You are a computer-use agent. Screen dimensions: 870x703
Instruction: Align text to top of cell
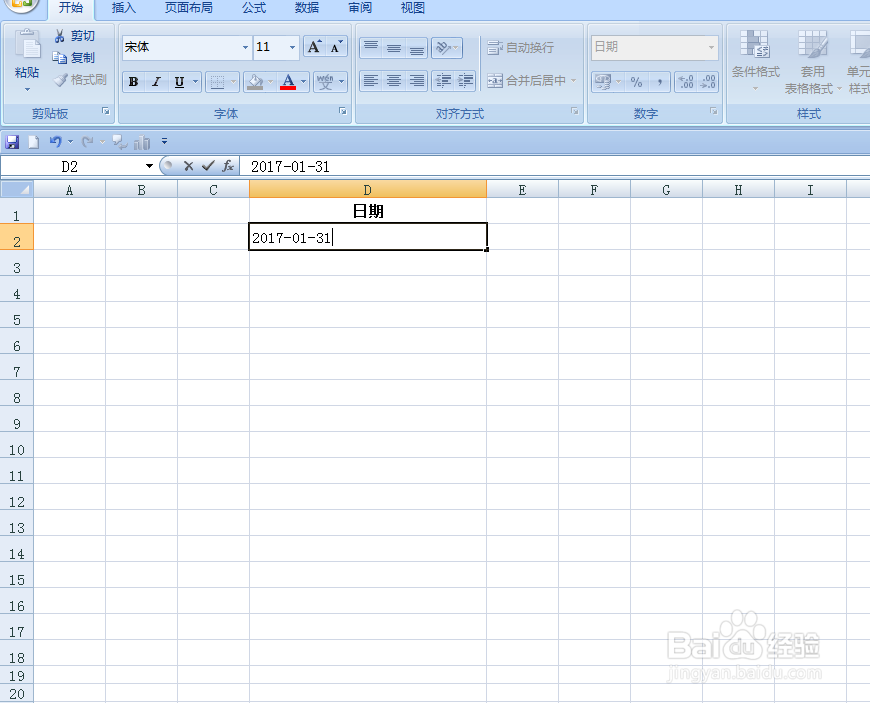[x=371, y=48]
